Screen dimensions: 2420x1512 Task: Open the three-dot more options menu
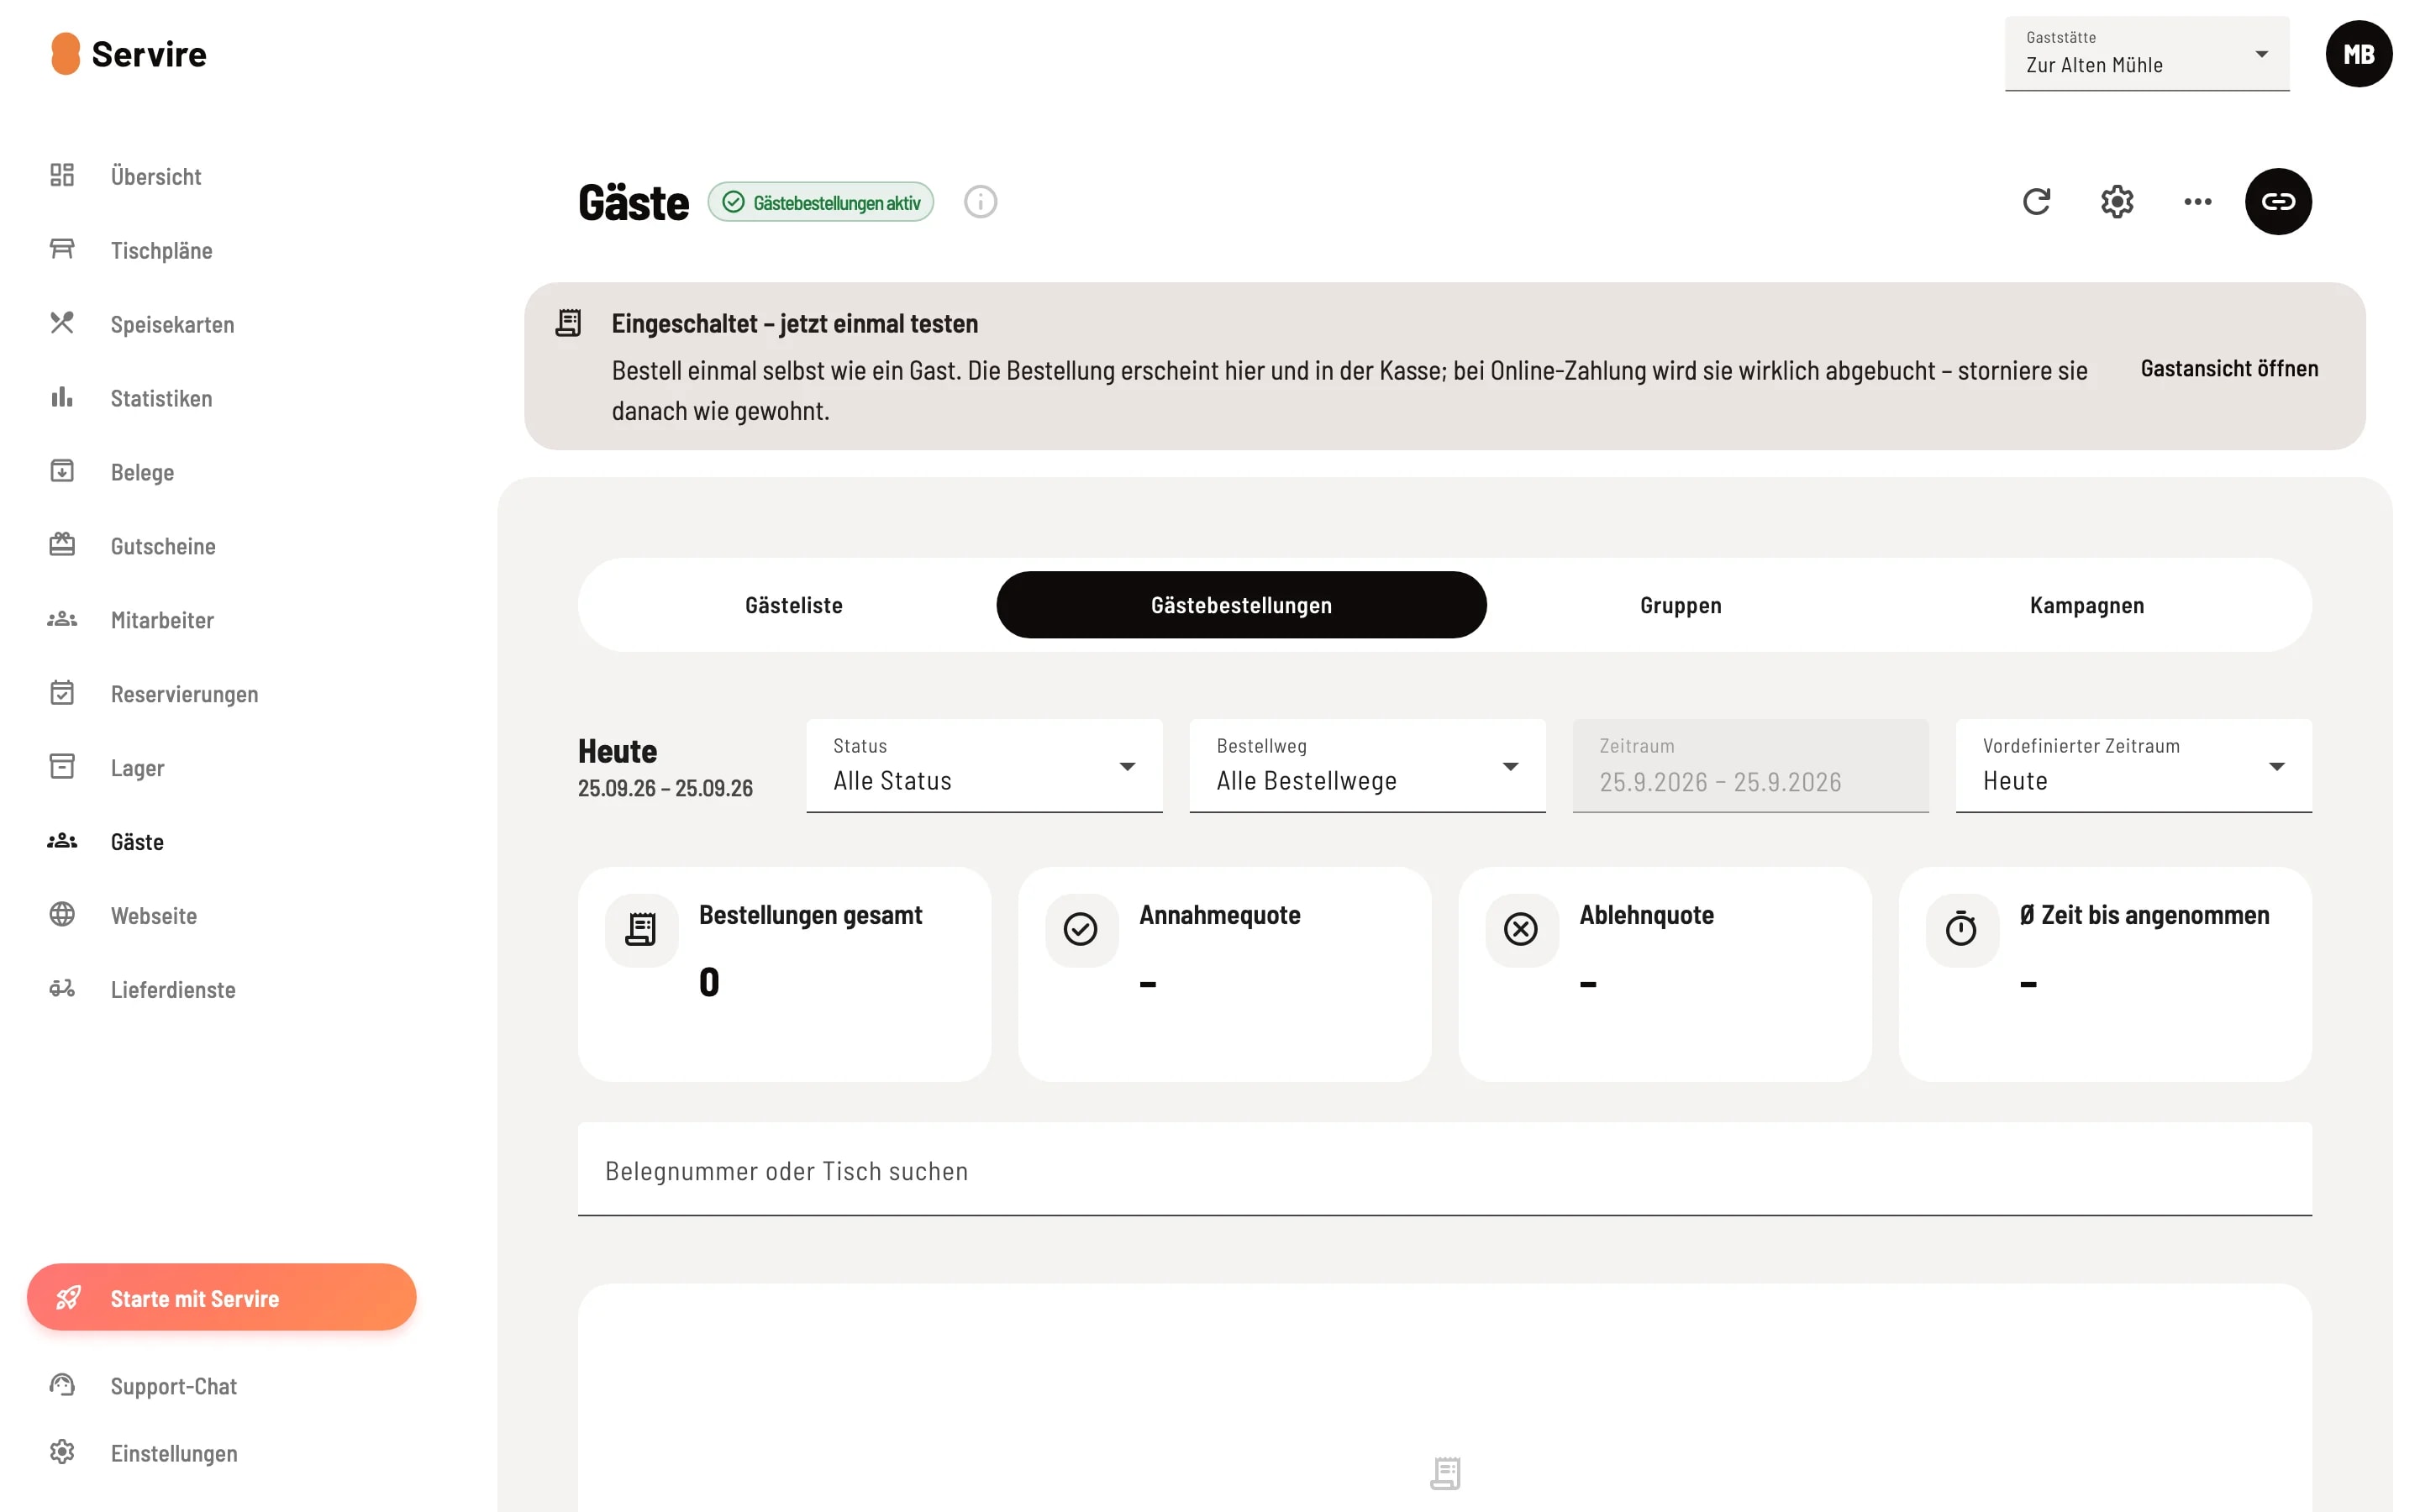coord(2197,202)
